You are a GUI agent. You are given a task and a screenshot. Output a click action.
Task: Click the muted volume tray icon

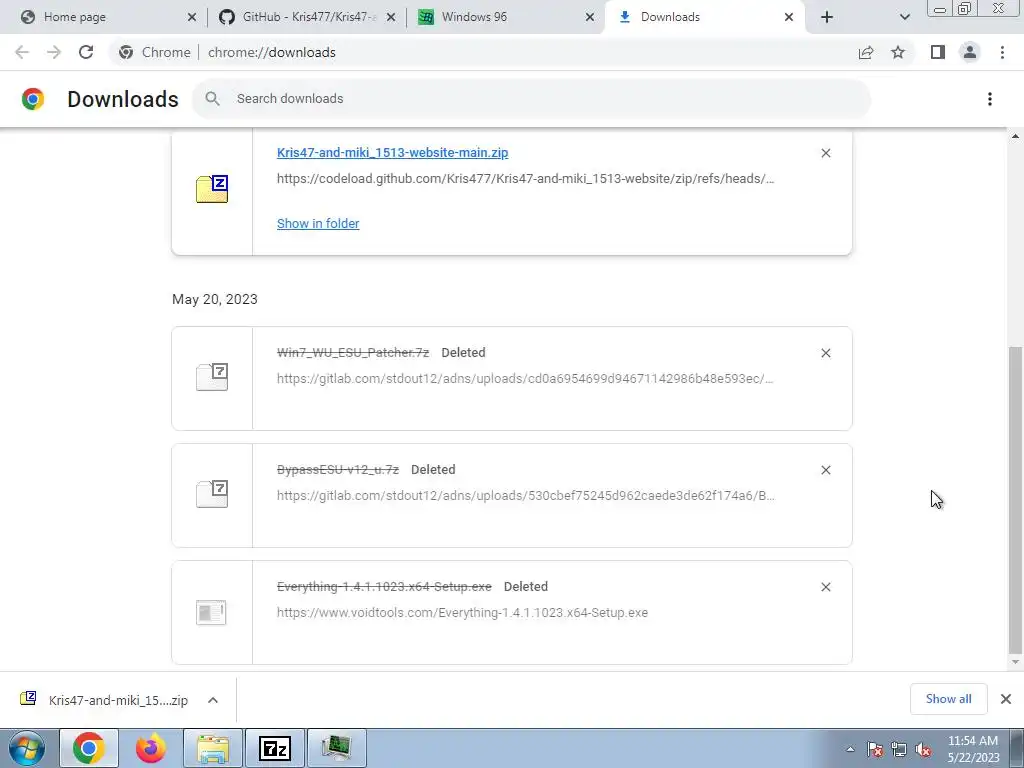923,749
